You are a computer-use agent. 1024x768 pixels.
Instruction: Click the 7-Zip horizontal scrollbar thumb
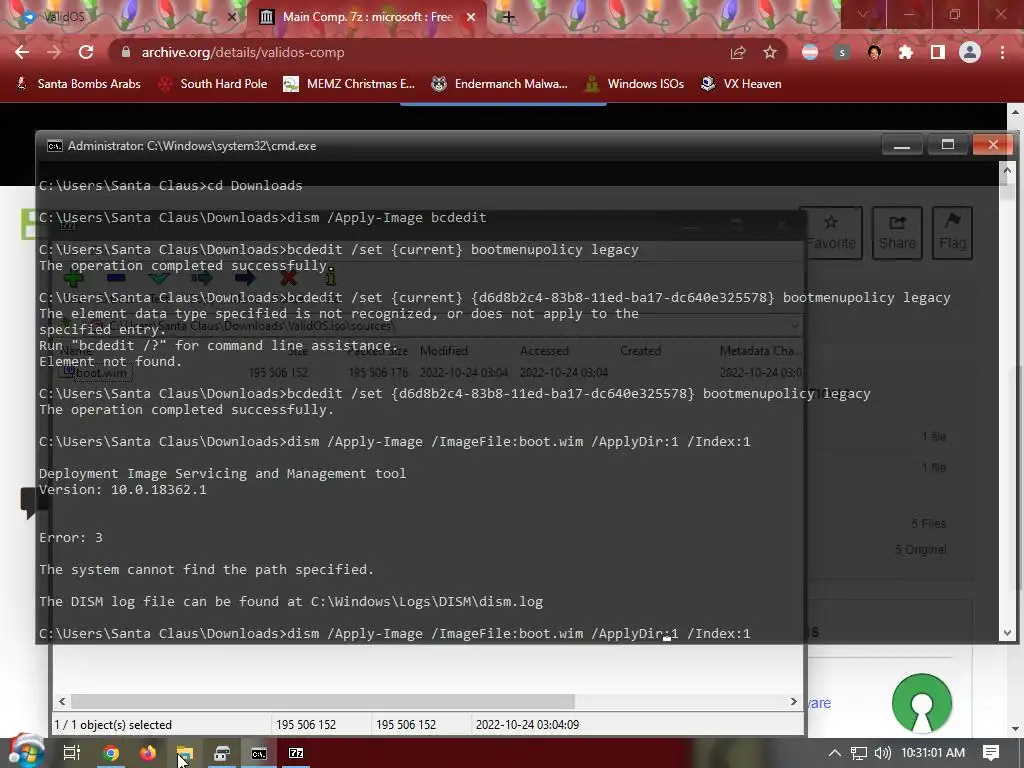click(323, 701)
